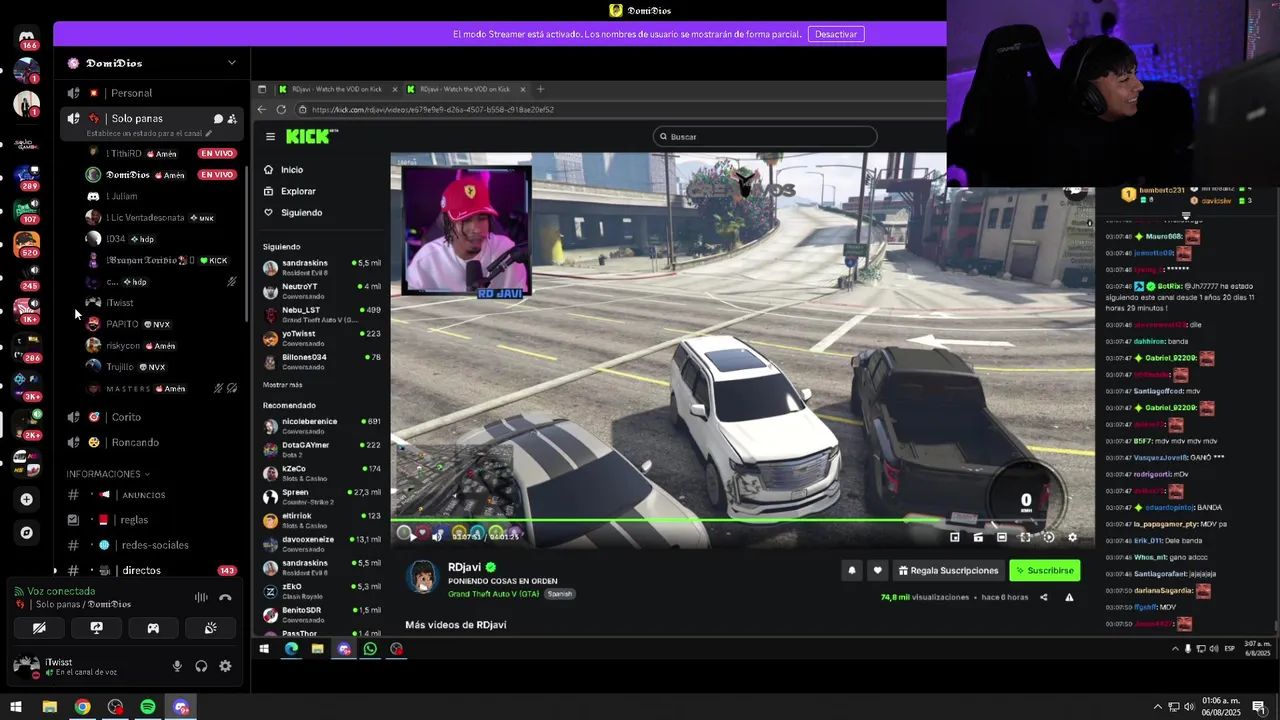Expand Mostrar más in Kick sidebar
The height and width of the screenshot is (720, 1280).
283,385
